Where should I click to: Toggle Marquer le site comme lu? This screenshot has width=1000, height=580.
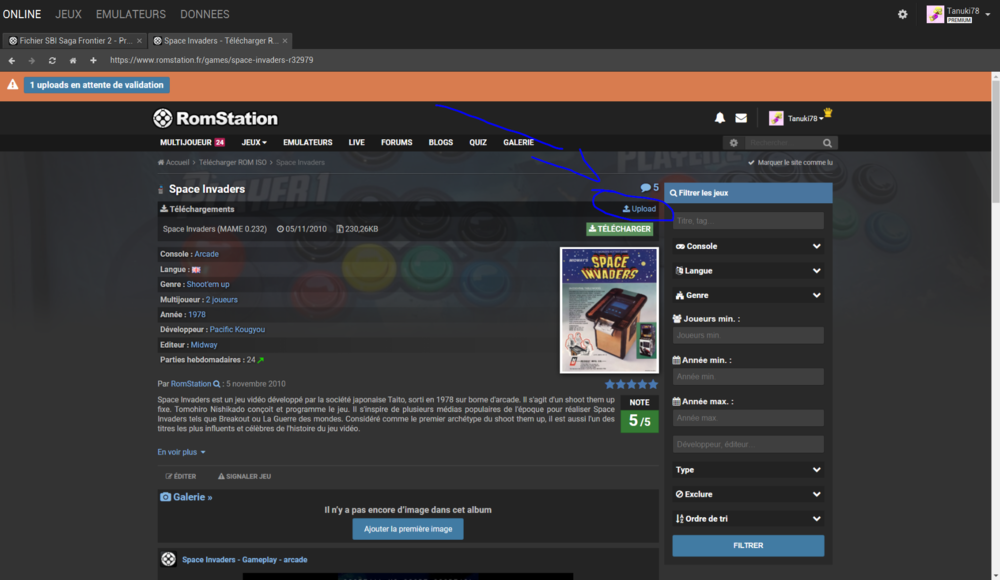pos(791,163)
